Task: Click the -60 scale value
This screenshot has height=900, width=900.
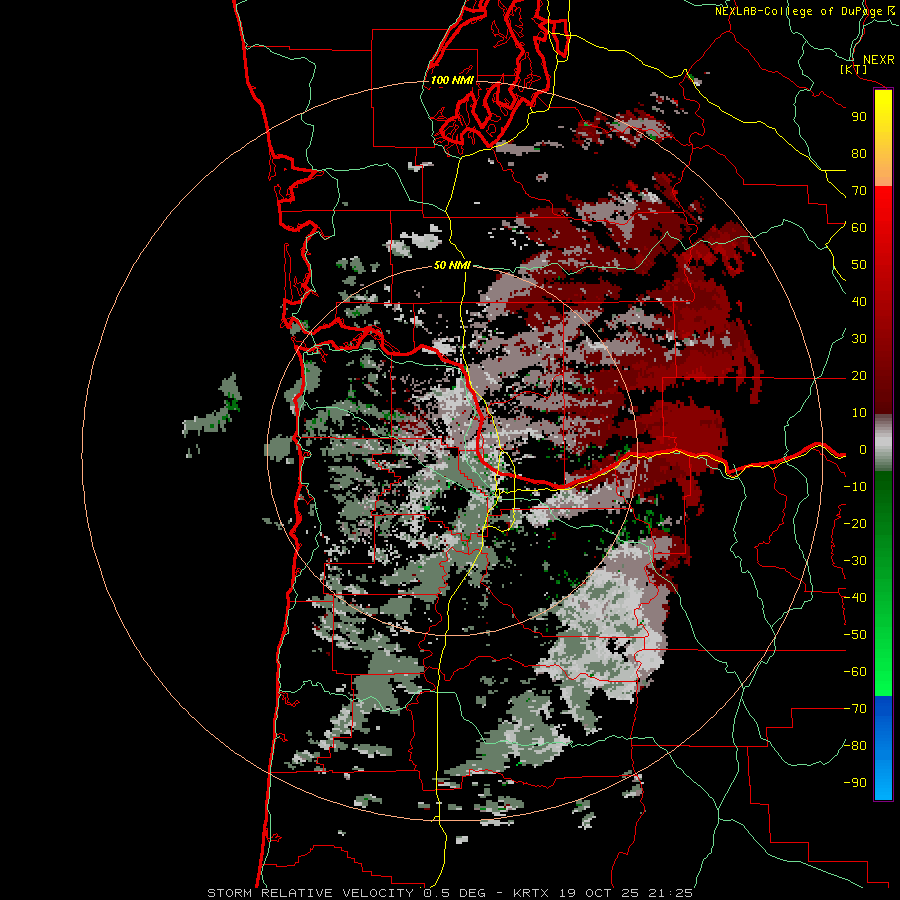Action: click(855, 672)
